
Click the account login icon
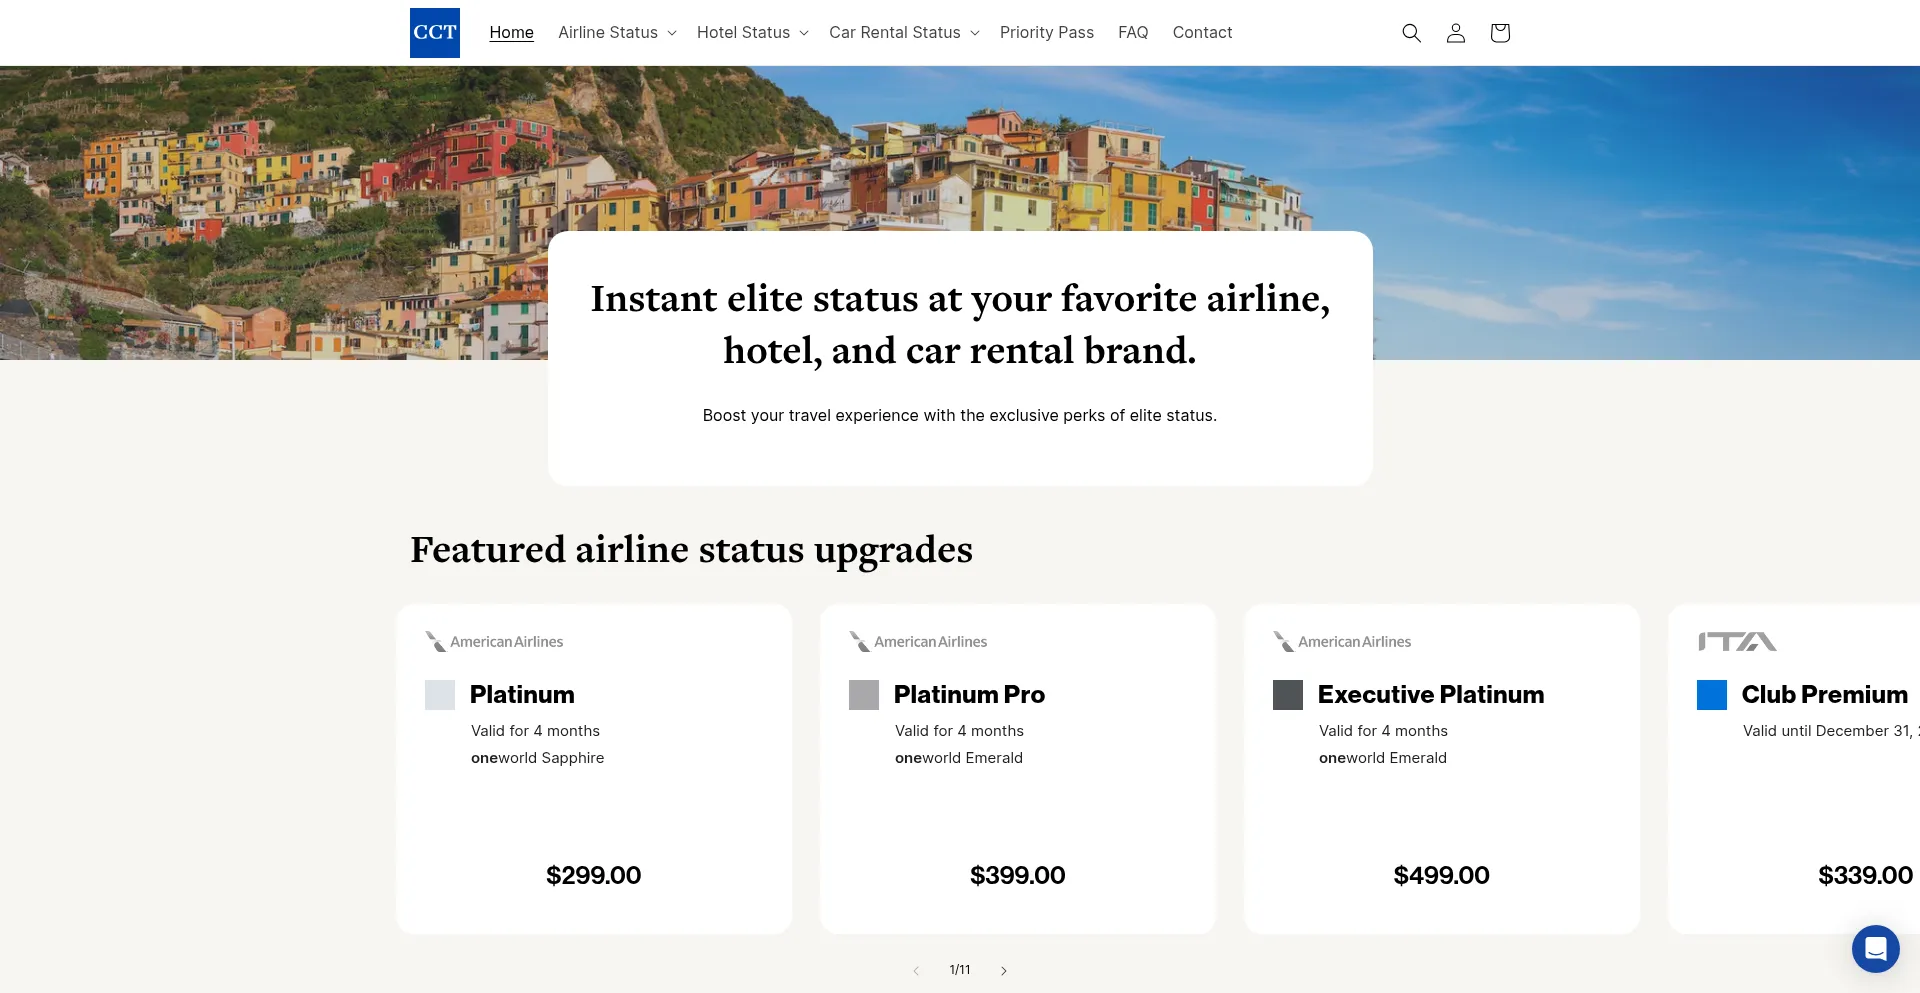pos(1455,33)
